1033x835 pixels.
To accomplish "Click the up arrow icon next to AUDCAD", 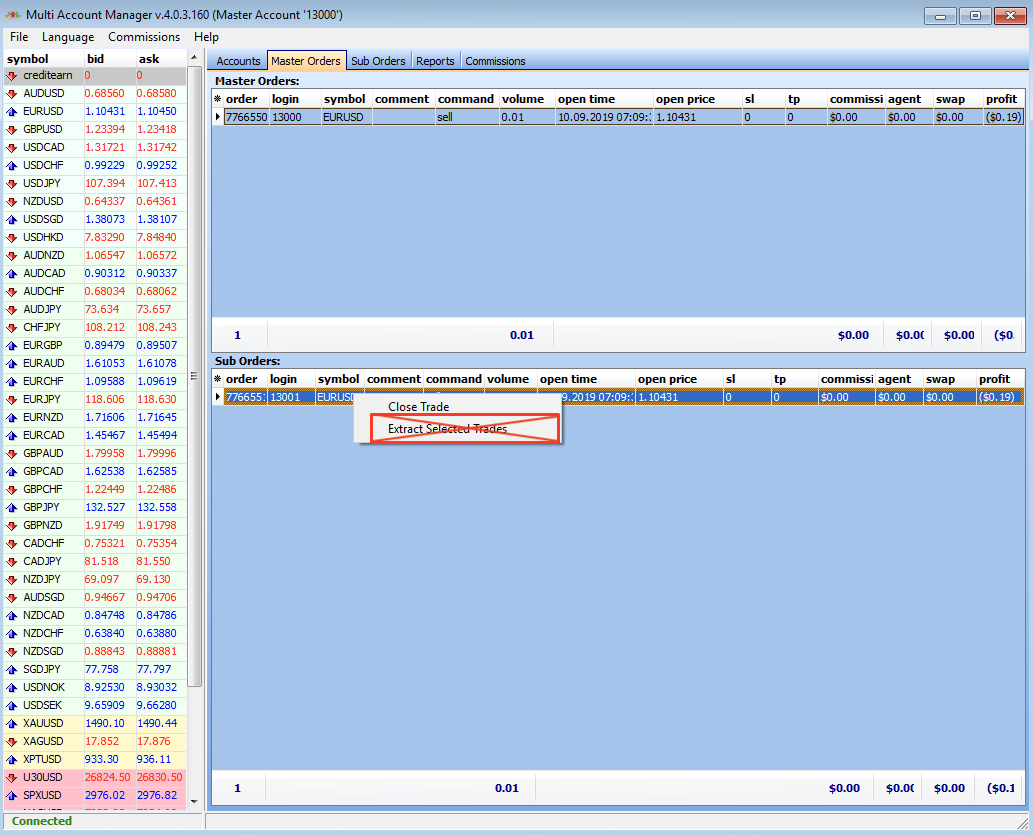I will (x=11, y=274).
